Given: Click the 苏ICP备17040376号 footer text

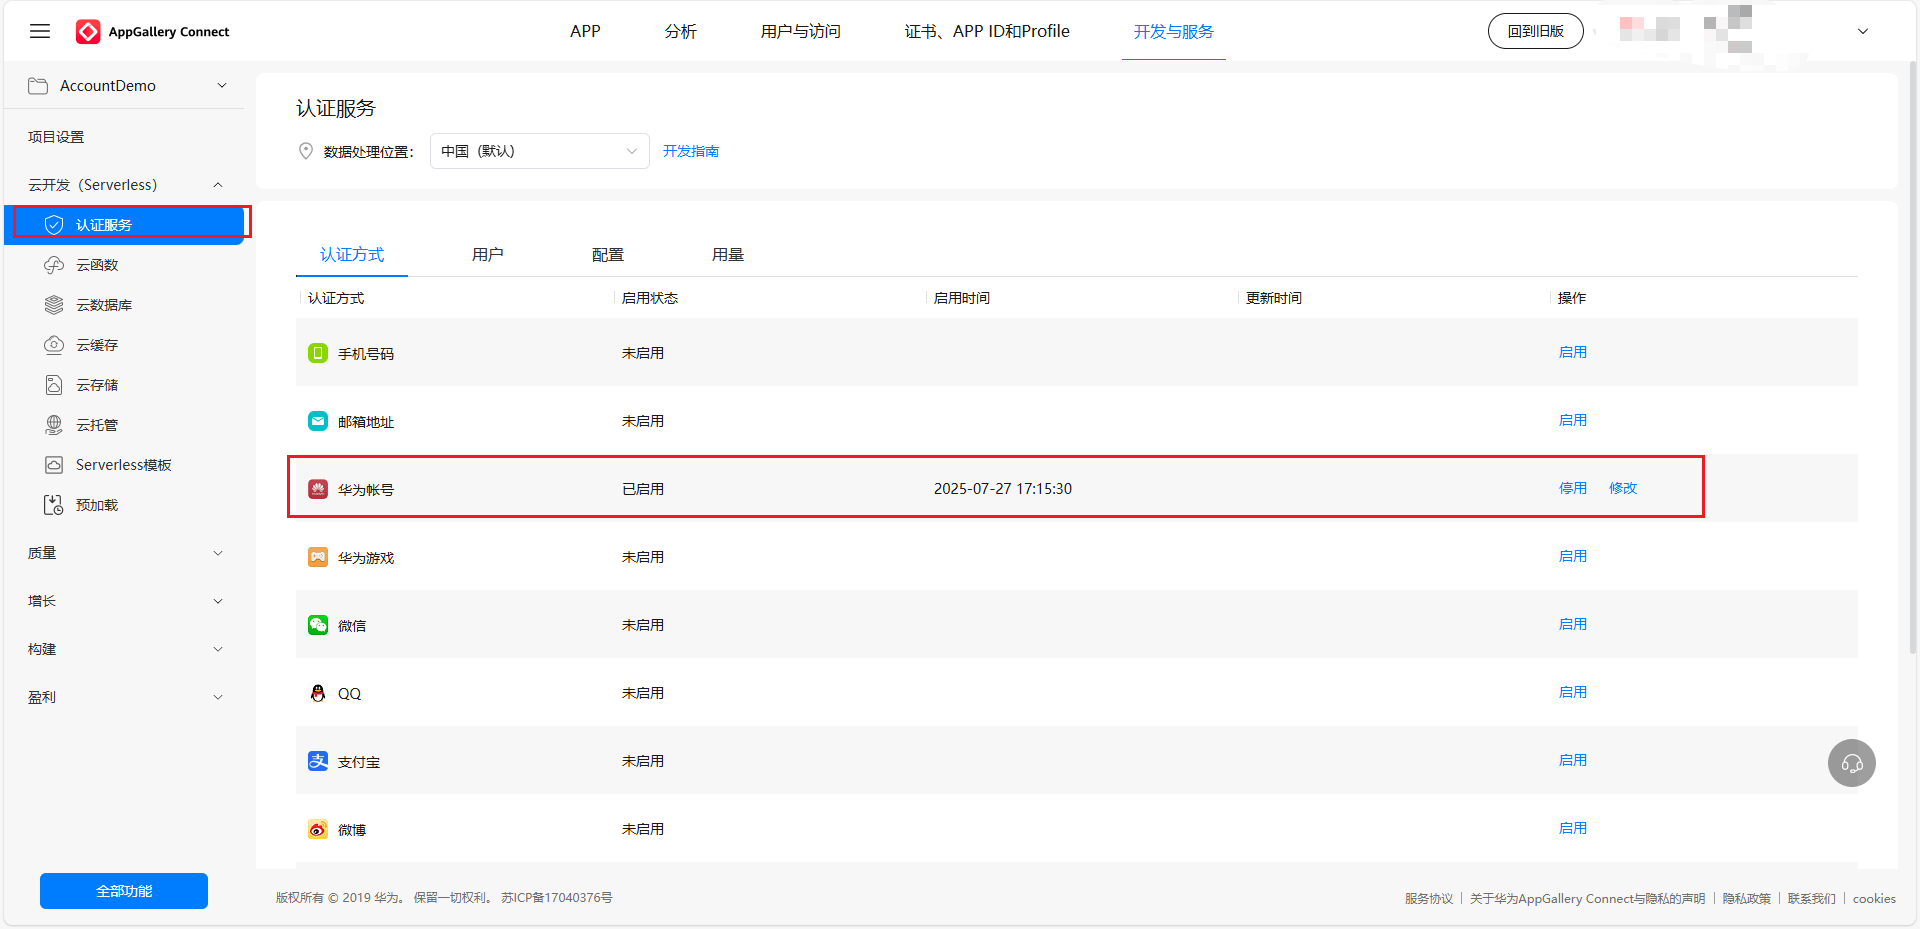Looking at the screenshot, I should 557,897.
